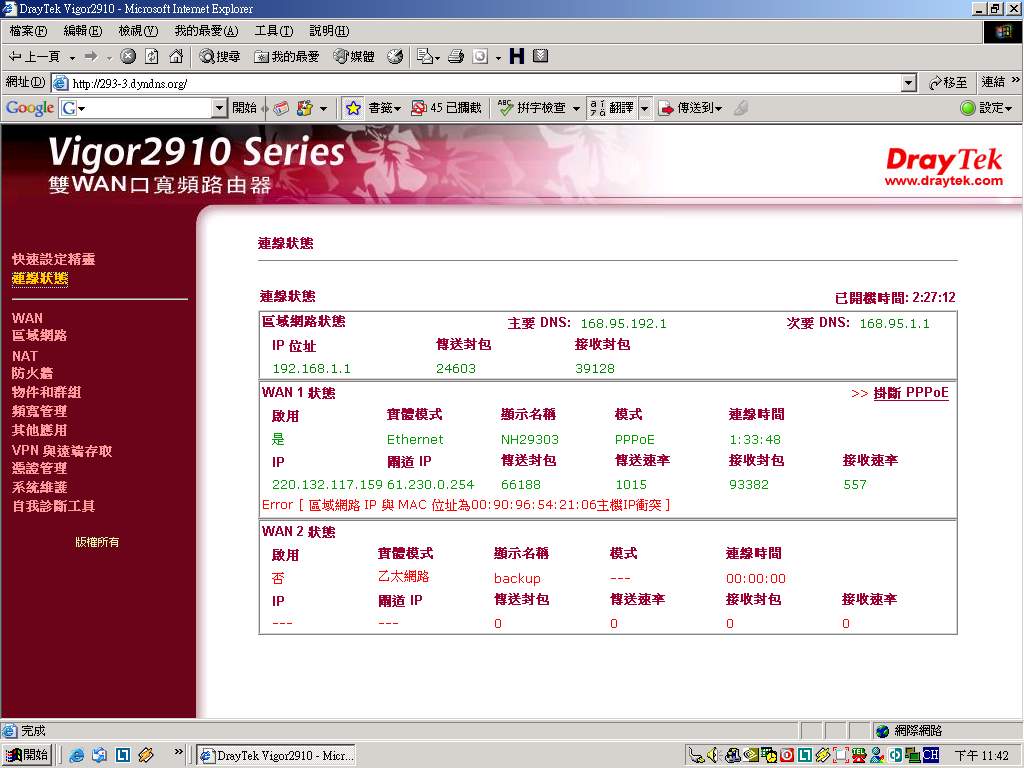Open the Translate dropdown arrow
This screenshot has width=1024, height=768.
click(645, 108)
